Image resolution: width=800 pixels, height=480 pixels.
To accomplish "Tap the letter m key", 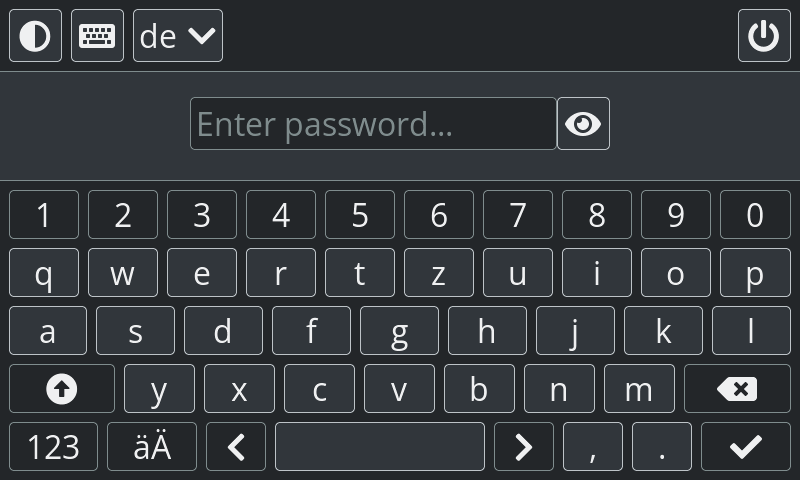I will 639,389.
